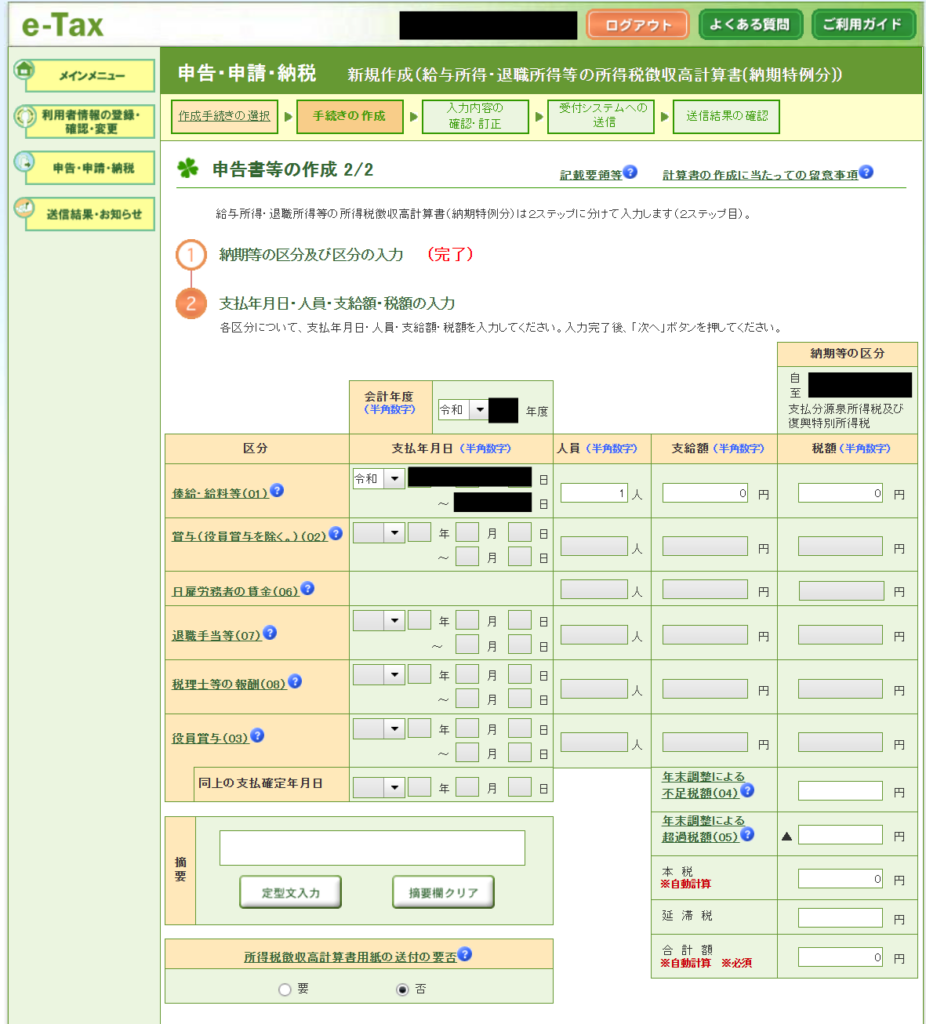The image size is (926, 1024).
Task: Open 俸給・給料等(01) link
Action: point(220,493)
